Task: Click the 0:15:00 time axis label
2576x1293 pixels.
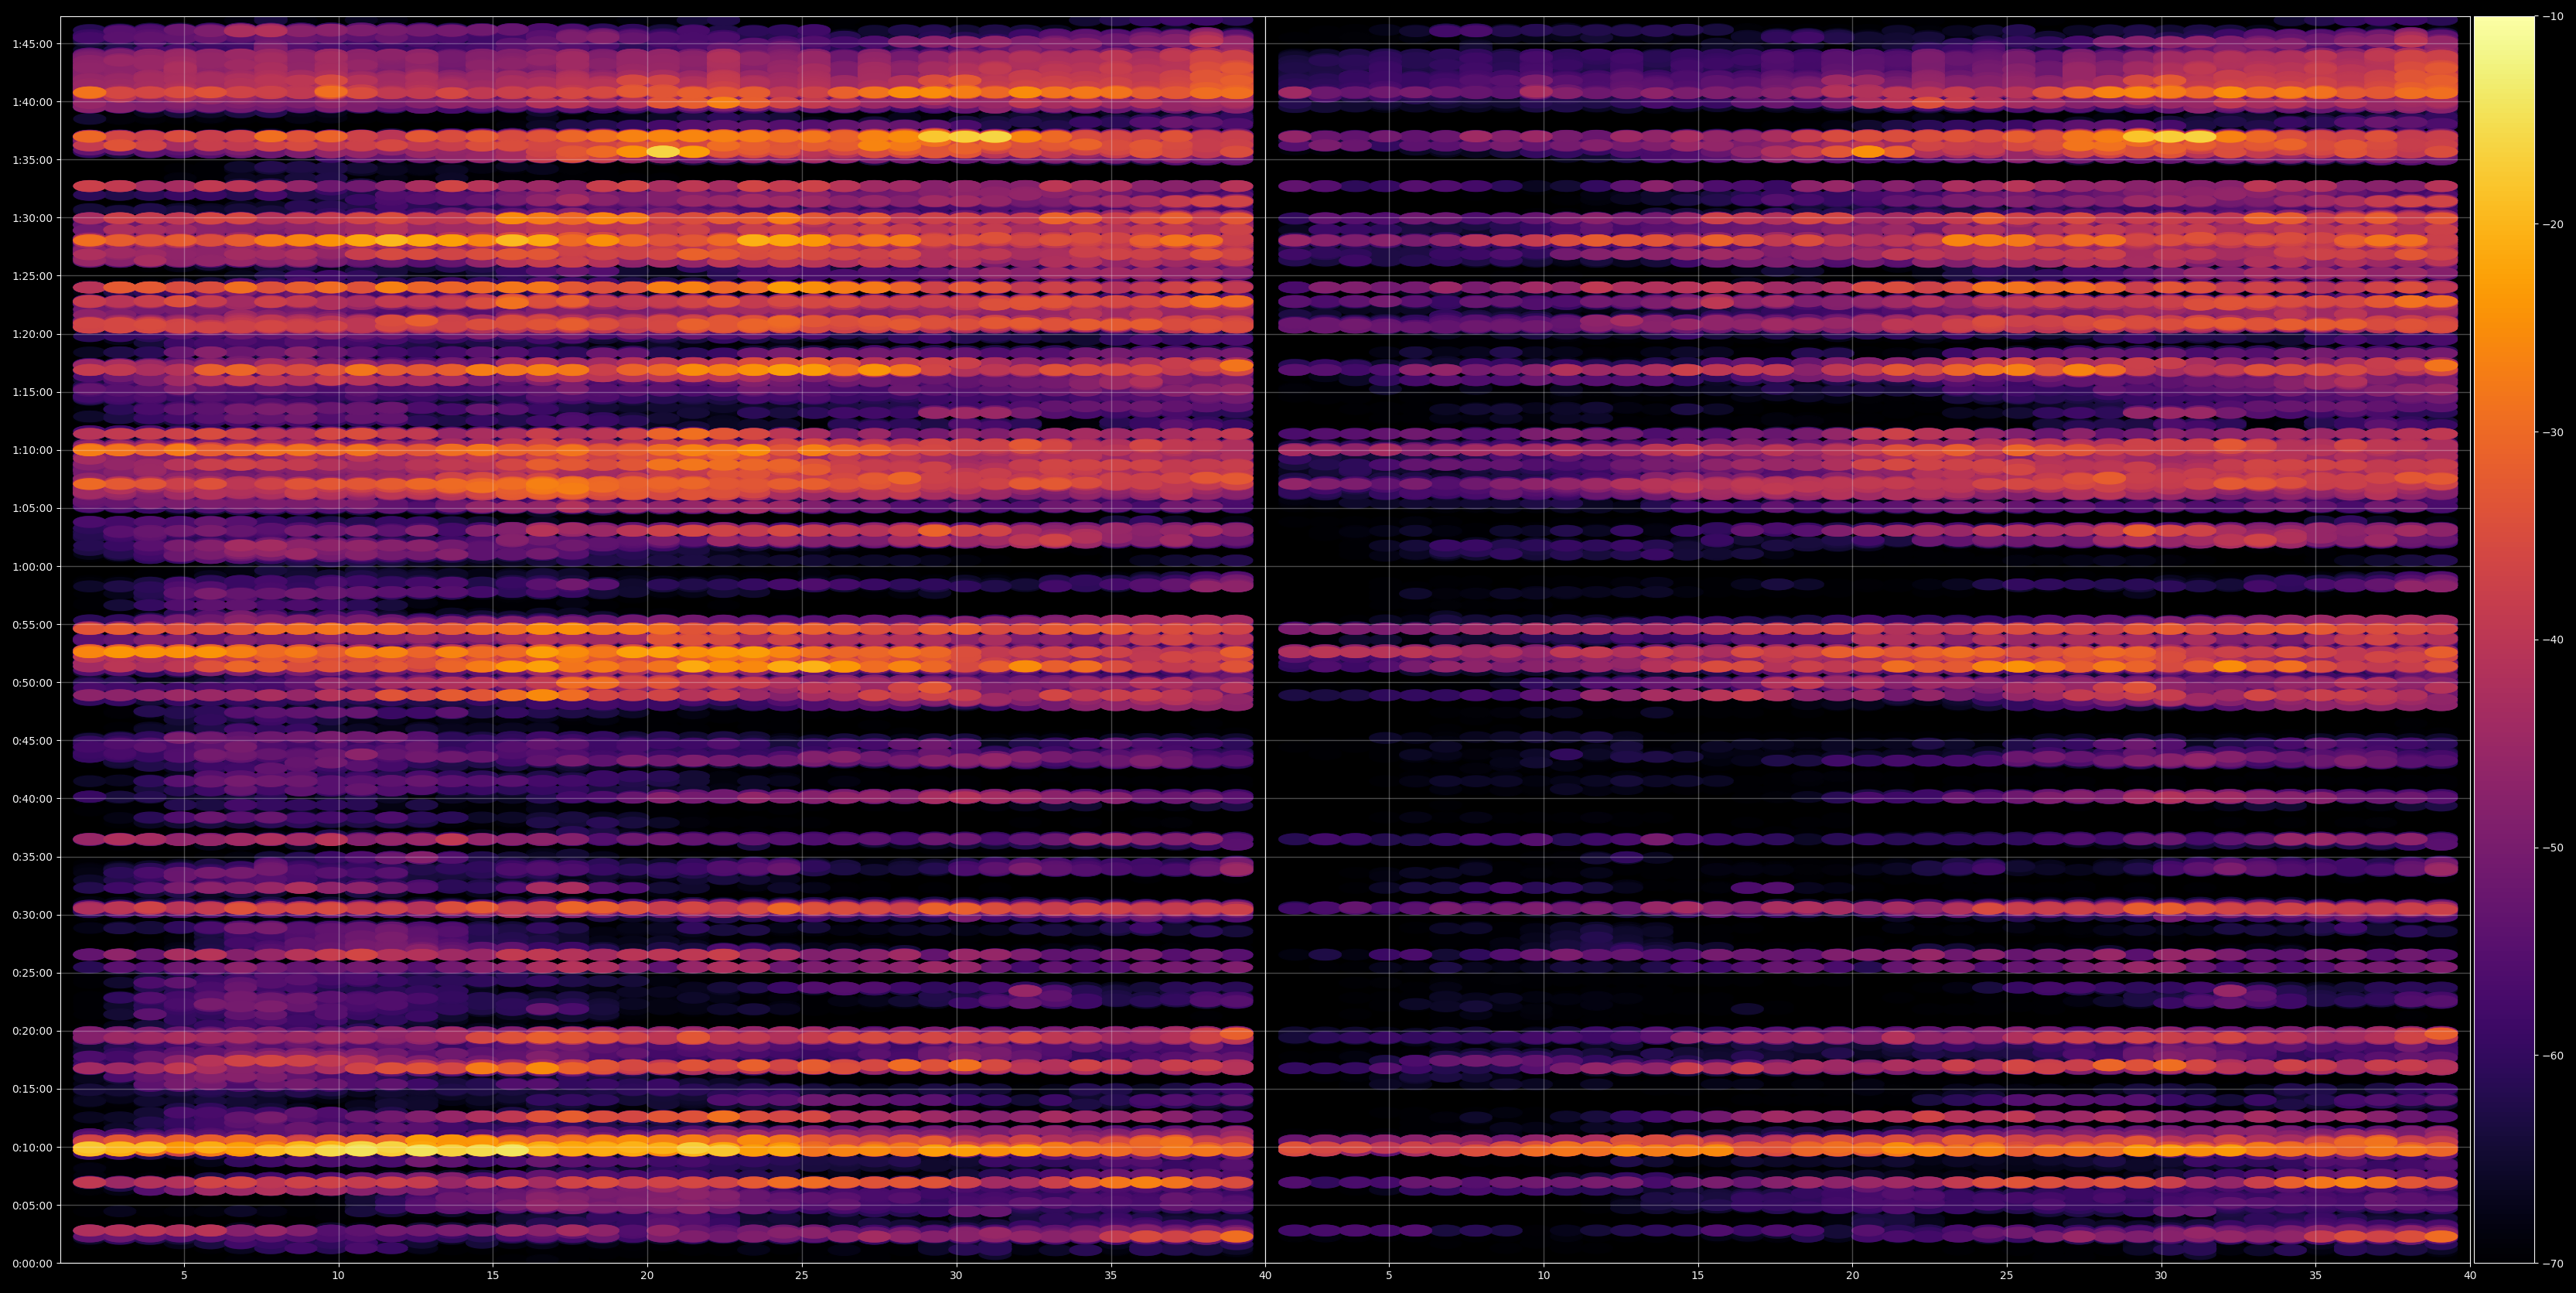Action: coord(32,1089)
